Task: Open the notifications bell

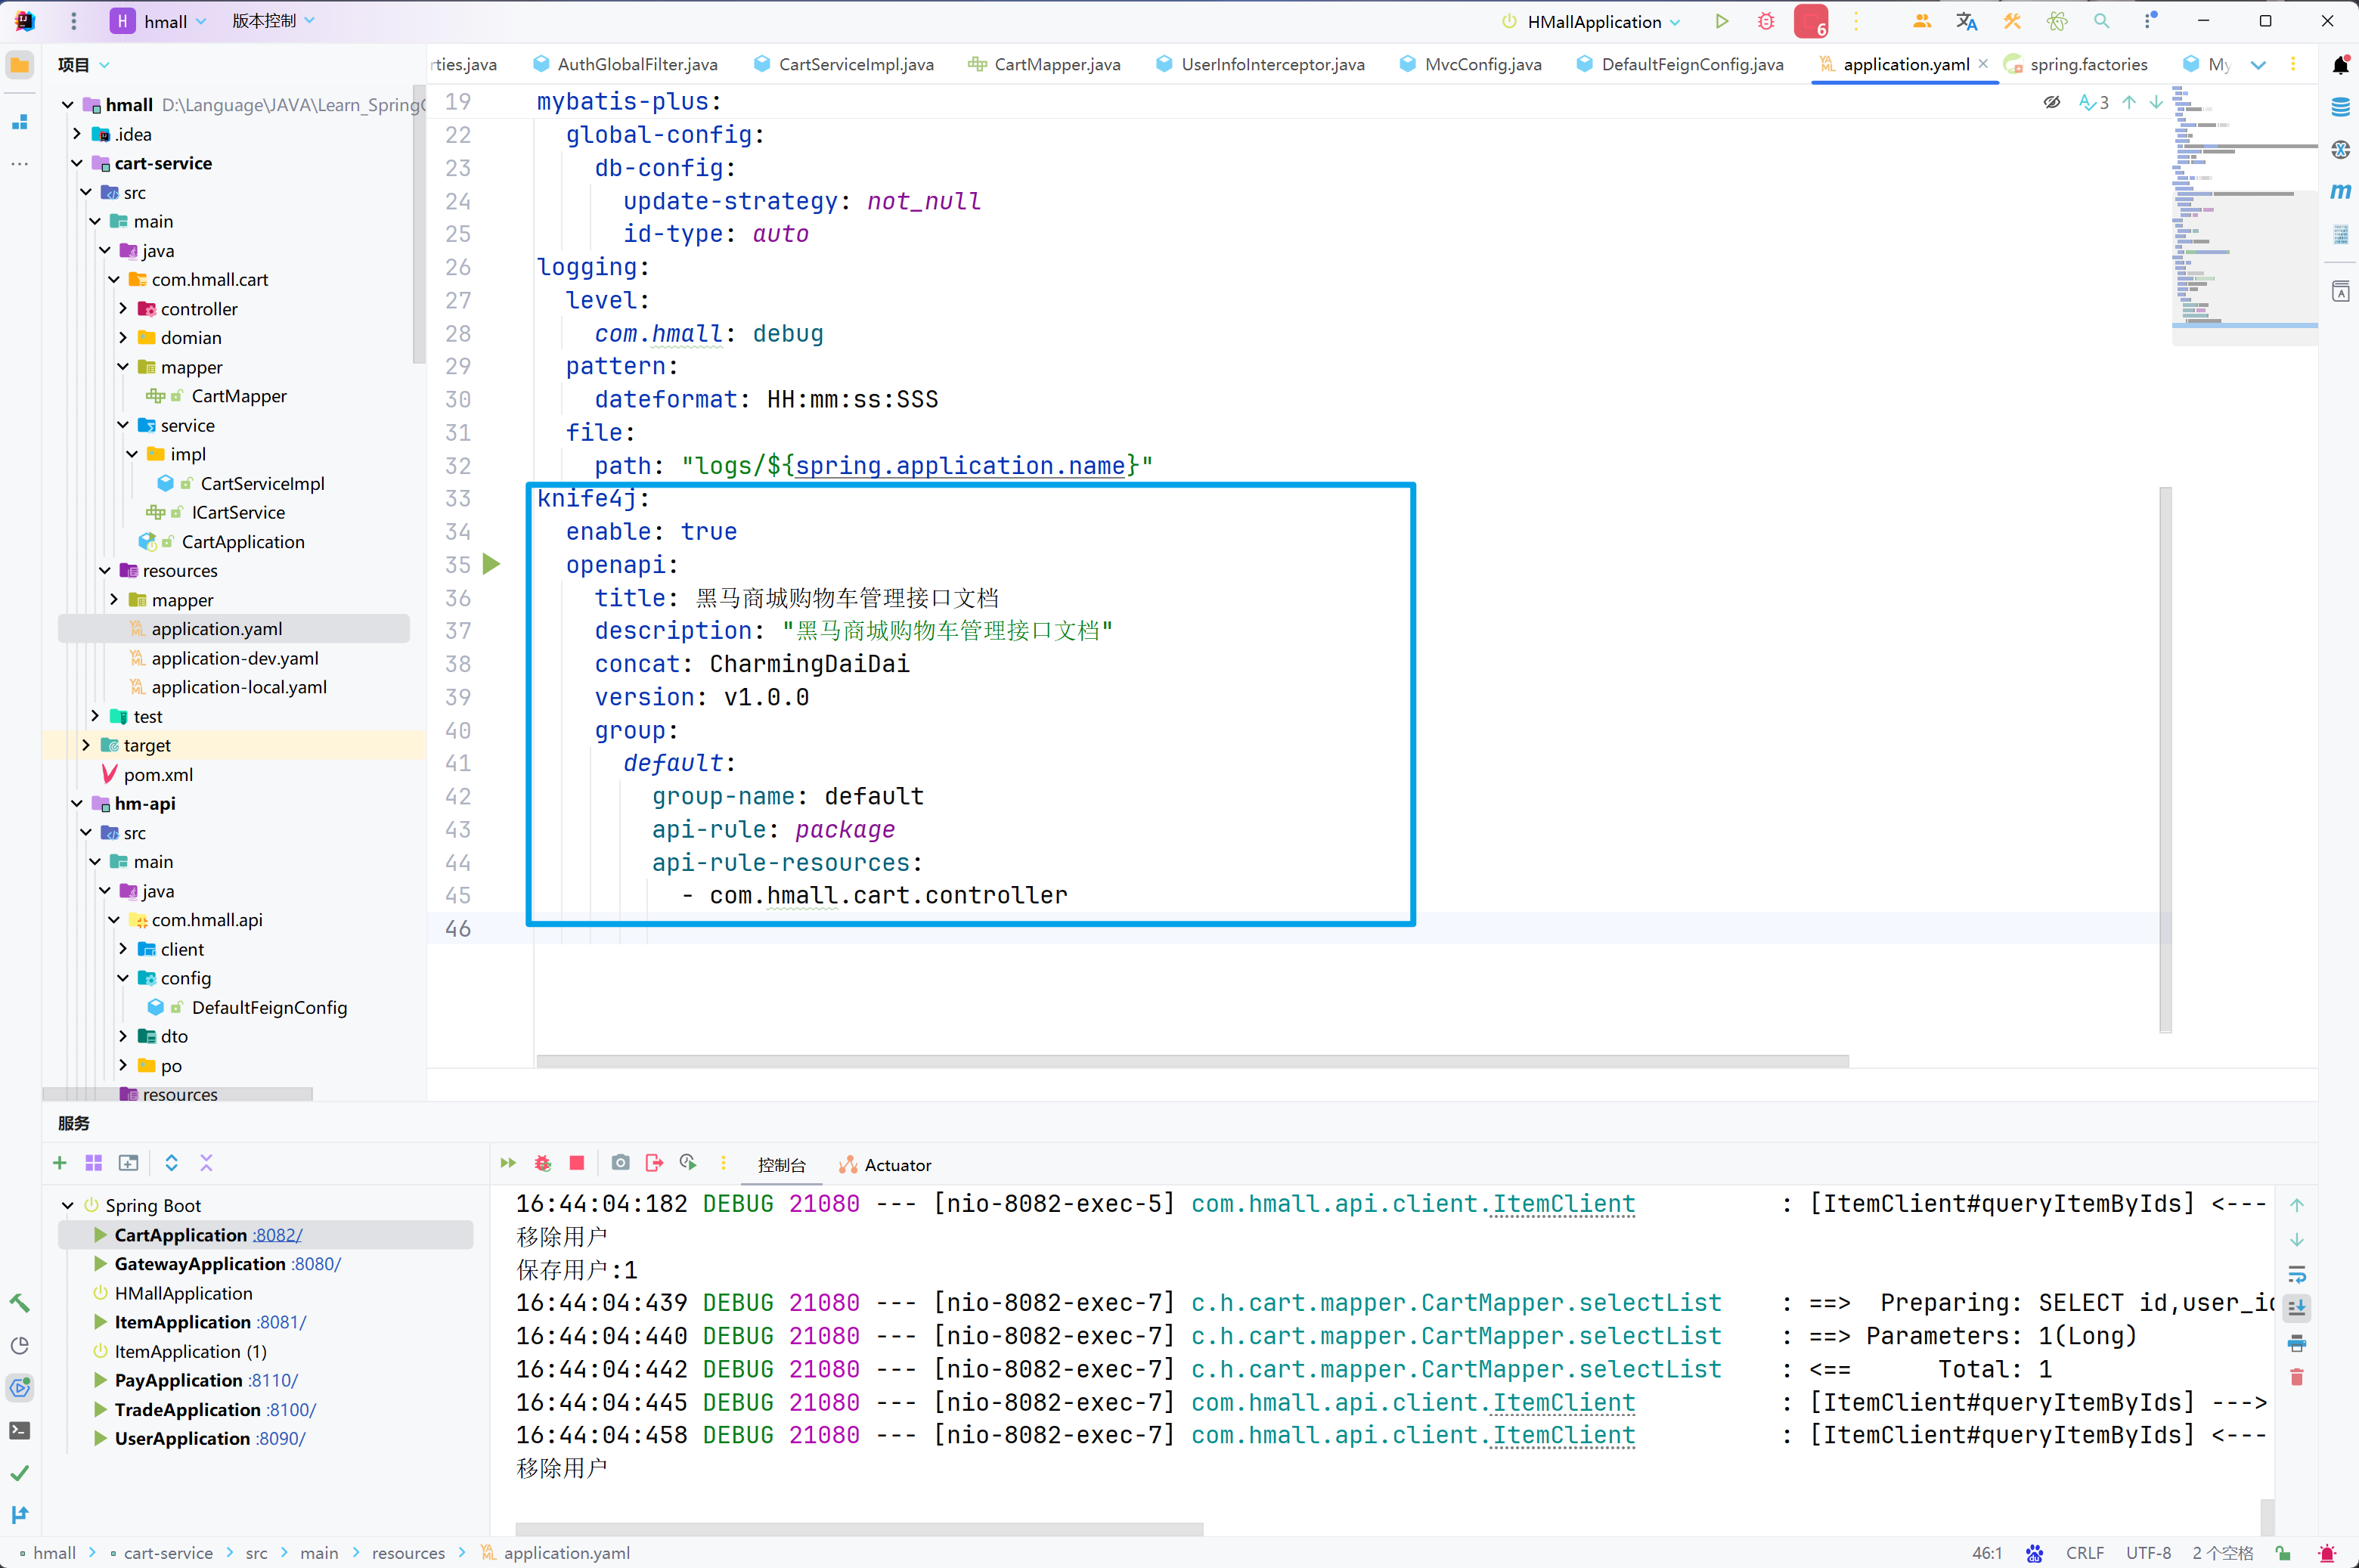Action: pyautogui.click(x=2340, y=65)
